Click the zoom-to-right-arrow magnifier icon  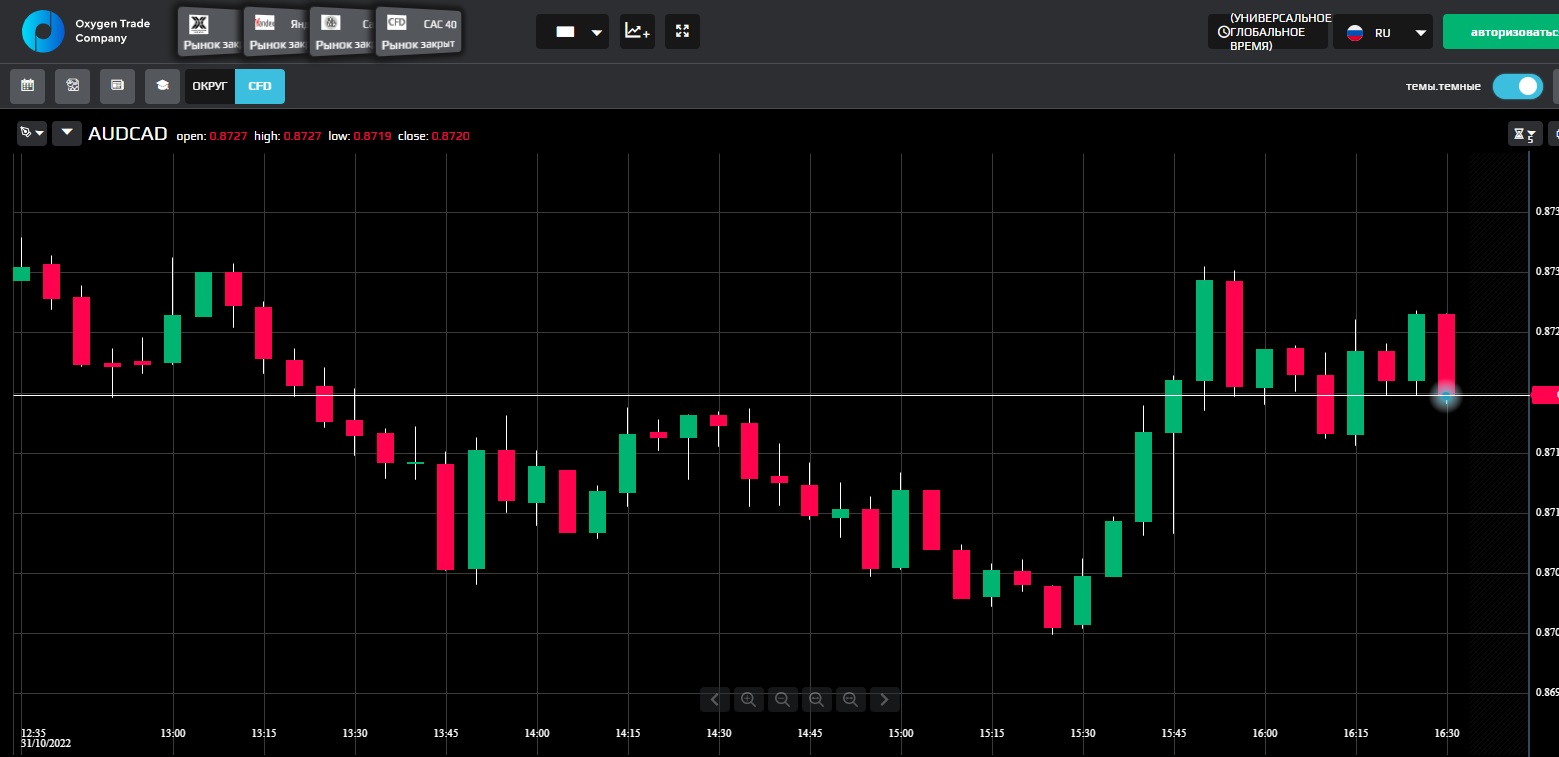point(850,699)
